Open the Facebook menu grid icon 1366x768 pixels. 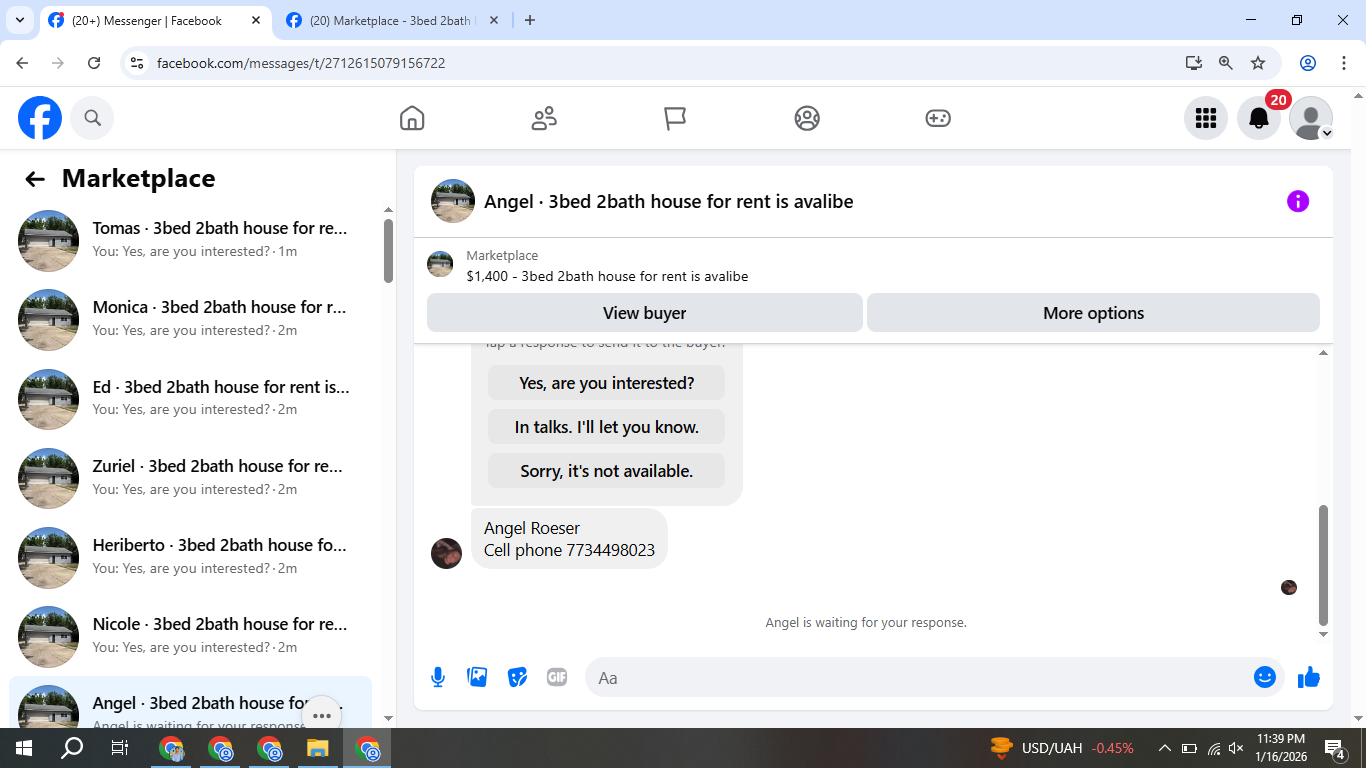[1206, 118]
